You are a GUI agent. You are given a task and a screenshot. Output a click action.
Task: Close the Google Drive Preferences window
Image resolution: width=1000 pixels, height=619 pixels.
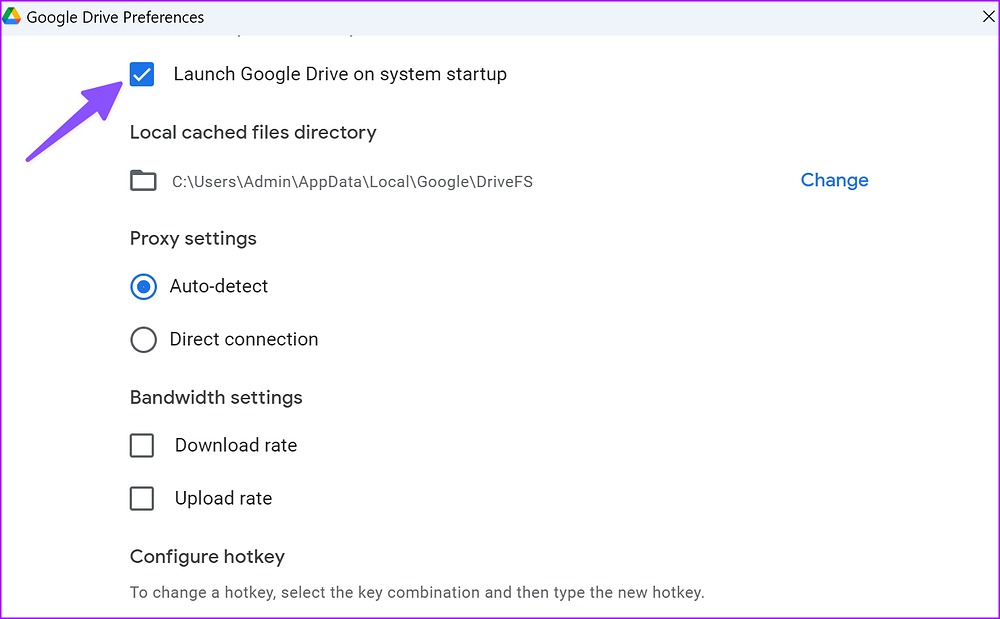[x=987, y=16]
